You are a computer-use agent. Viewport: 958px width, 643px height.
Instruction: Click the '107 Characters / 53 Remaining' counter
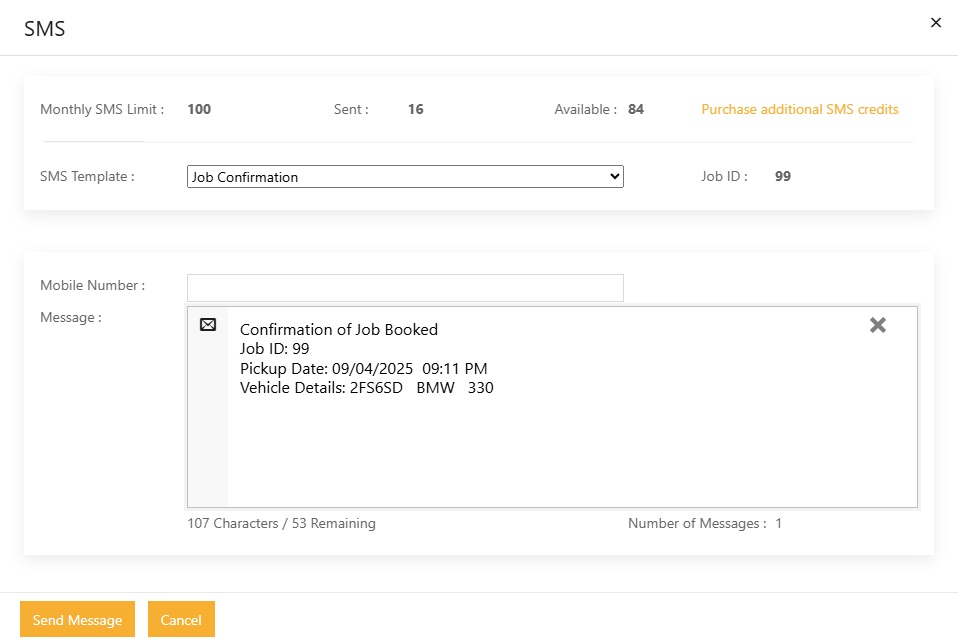[281, 523]
